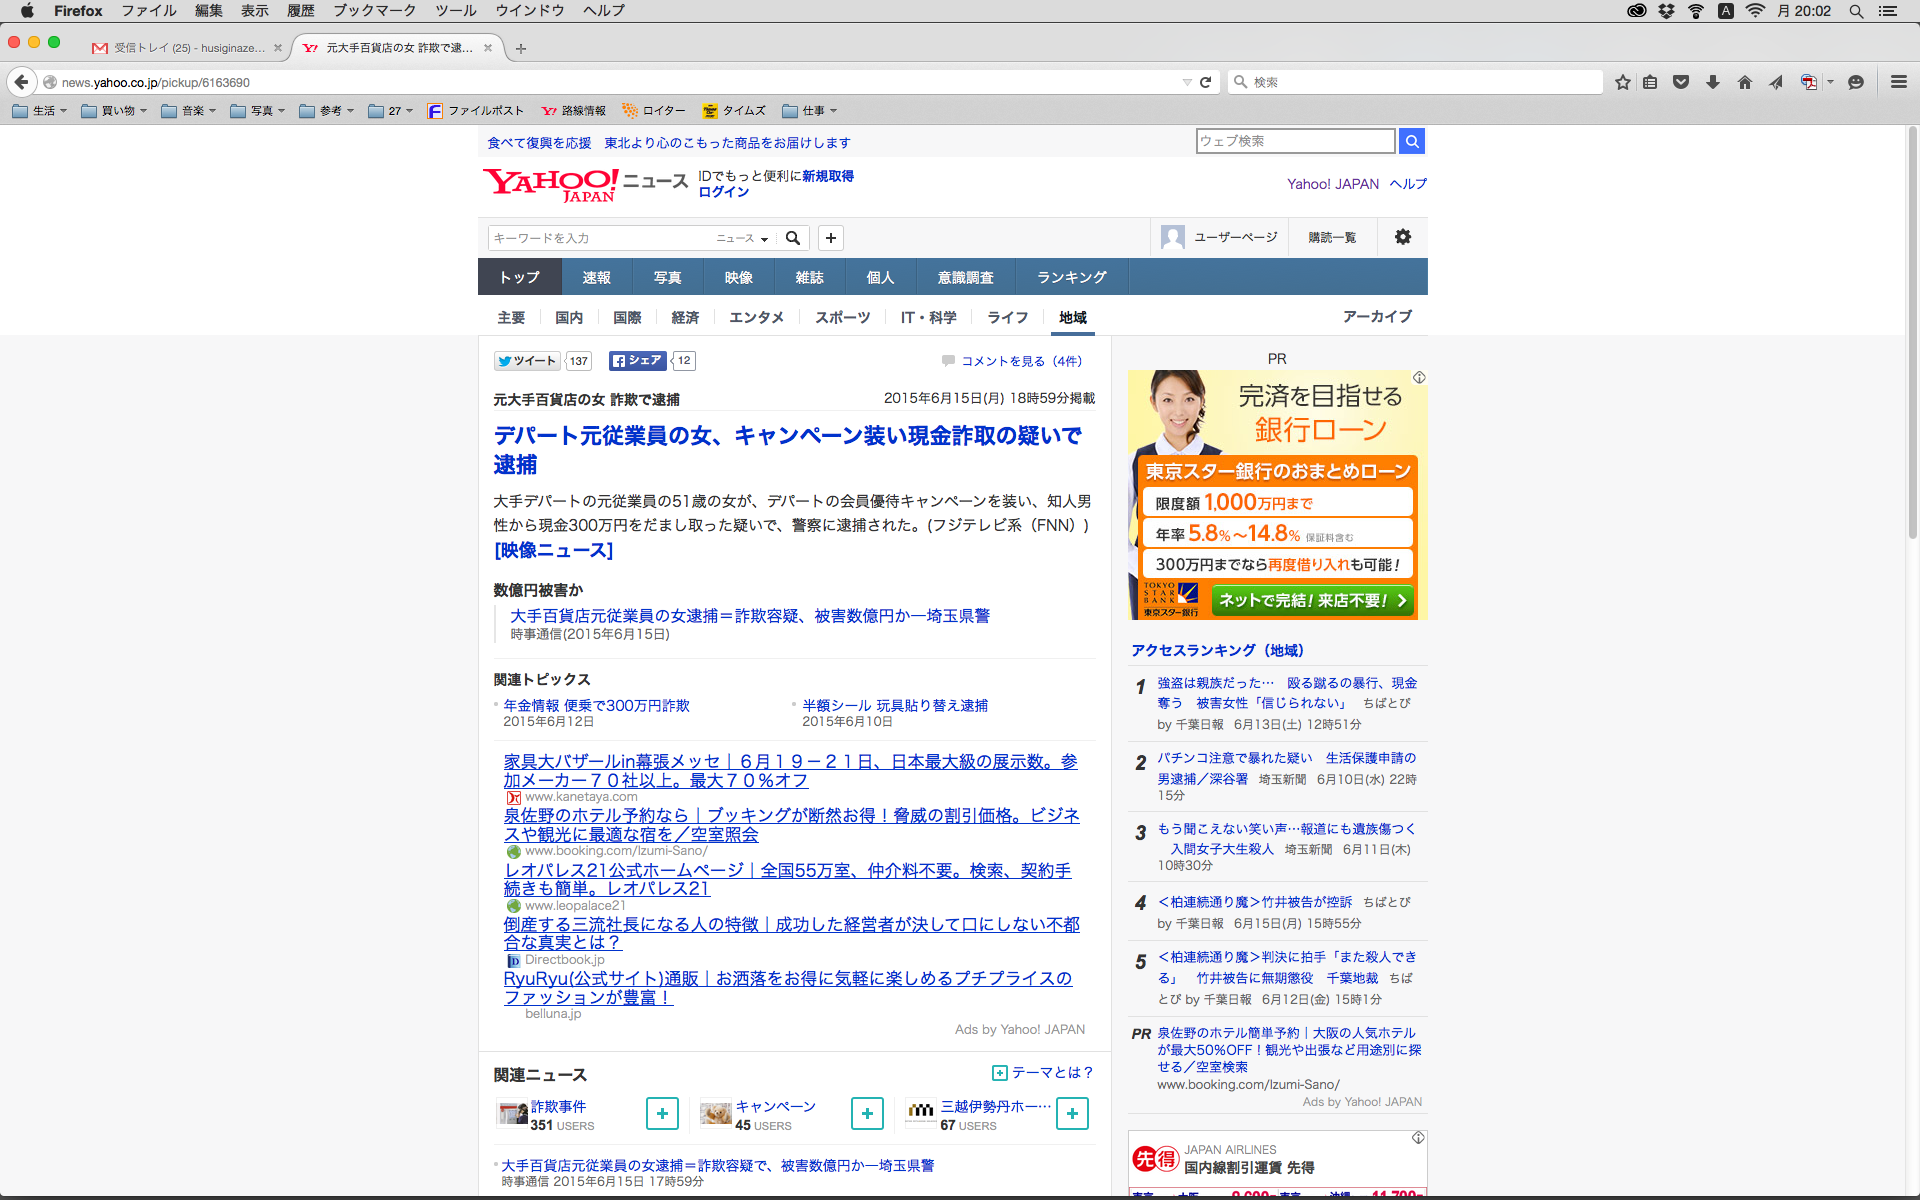The width and height of the screenshot is (1920, 1200).
Task: Open the Firefox downloads arrow icon
Action: tap(1713, 82)
